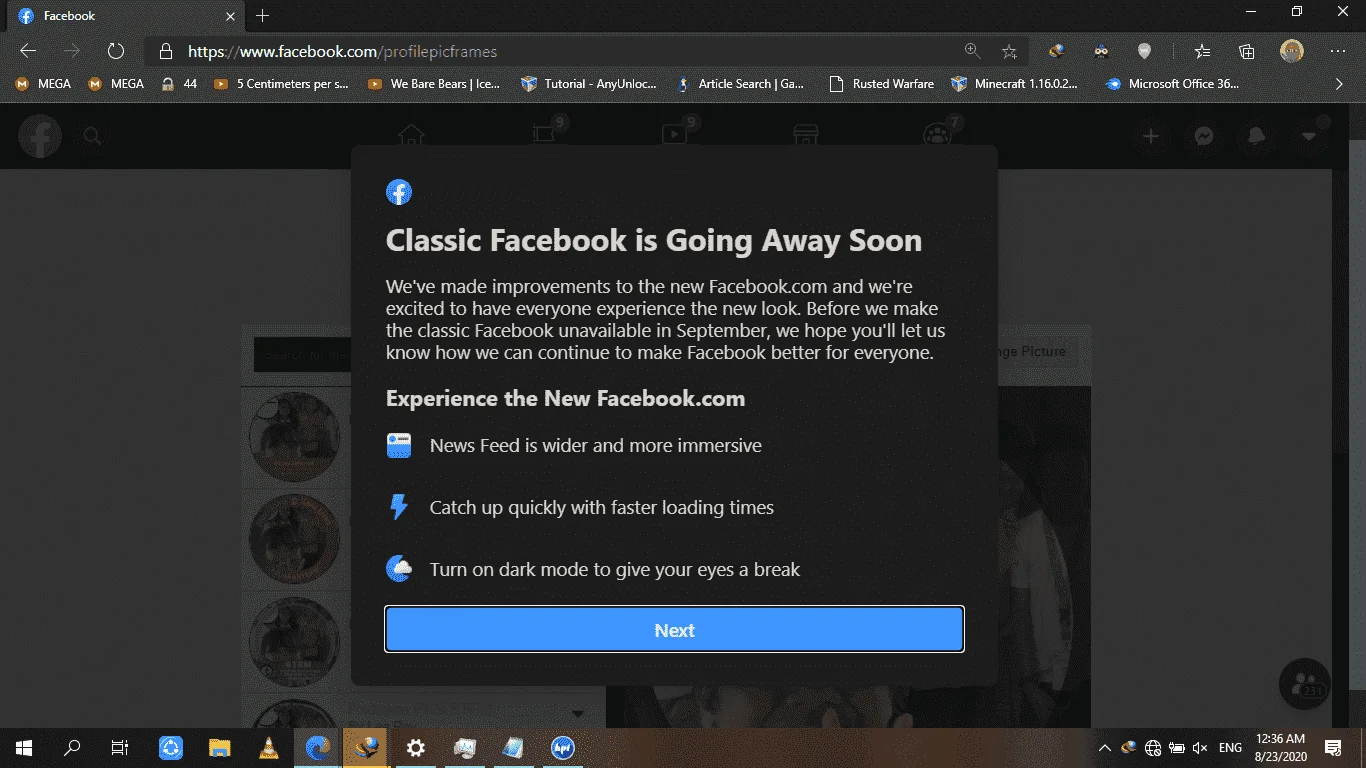Open Microsoft Office 36... bookmark
The height and width of the screenshot is (768, 1366).
pyautogui.click(x=1173, y=84)
